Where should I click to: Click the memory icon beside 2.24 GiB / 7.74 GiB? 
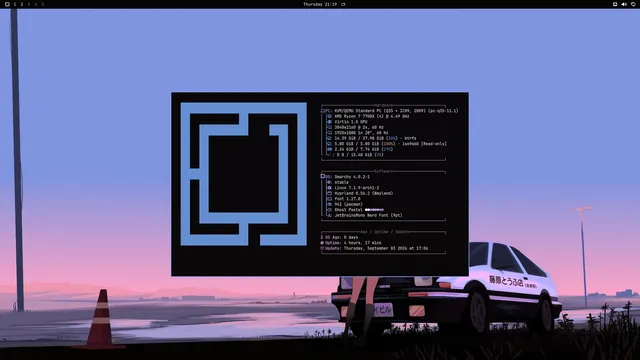coord(329,149)
